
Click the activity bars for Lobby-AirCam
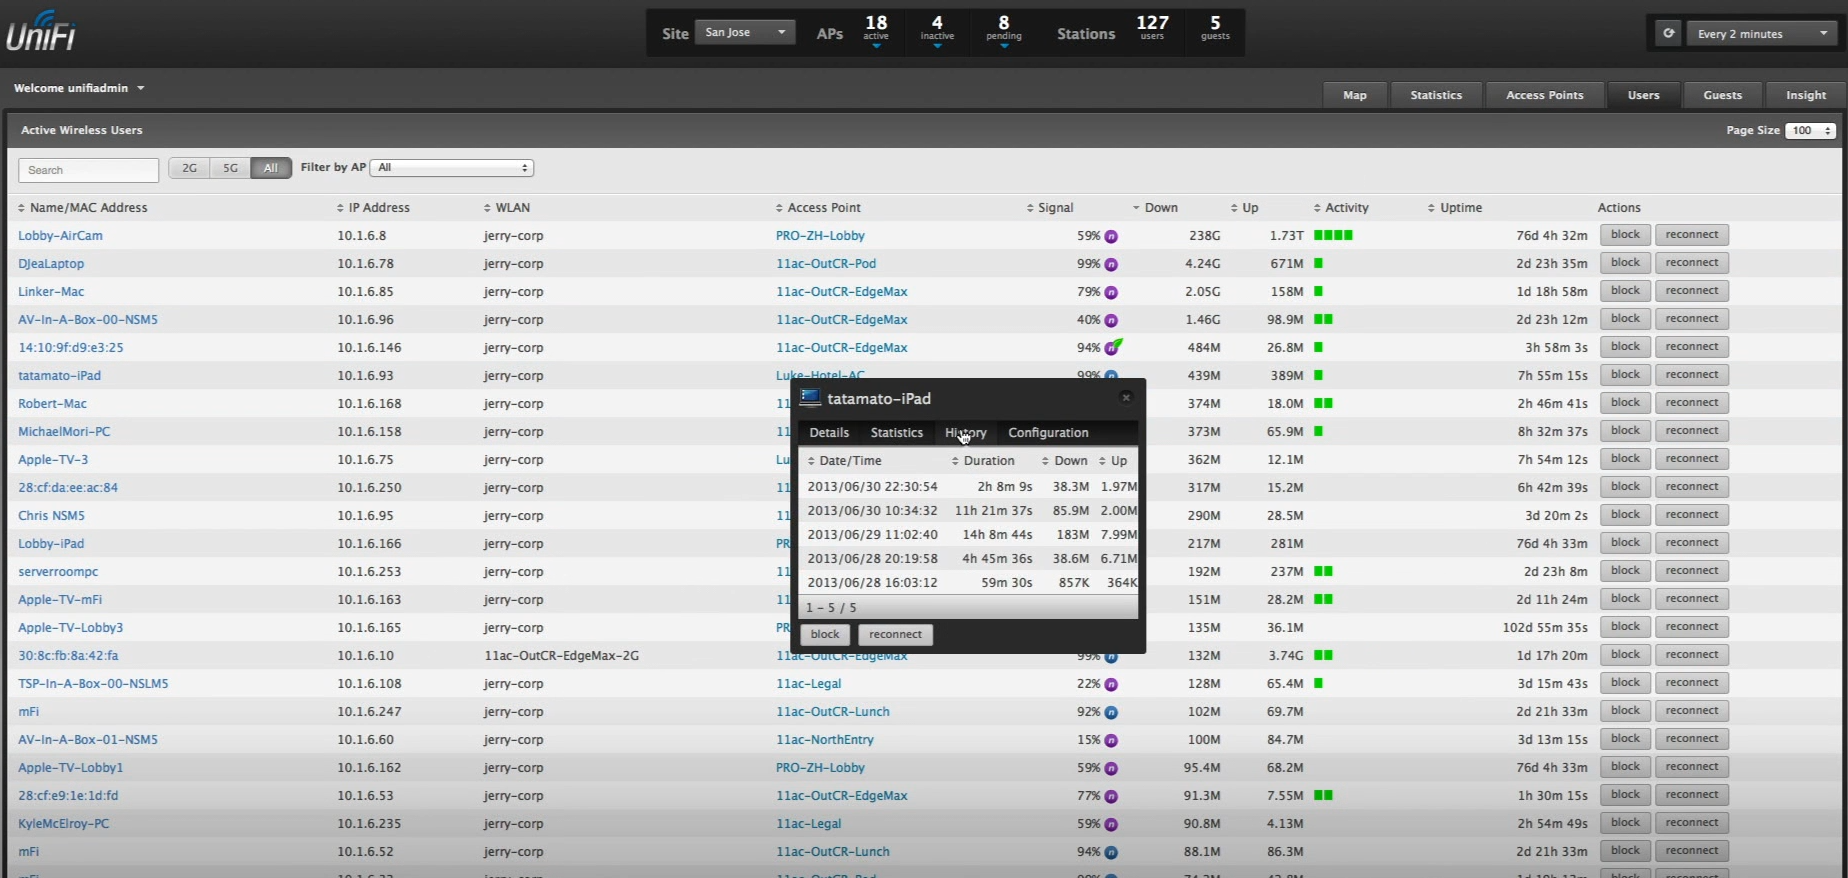(1333, 236)
